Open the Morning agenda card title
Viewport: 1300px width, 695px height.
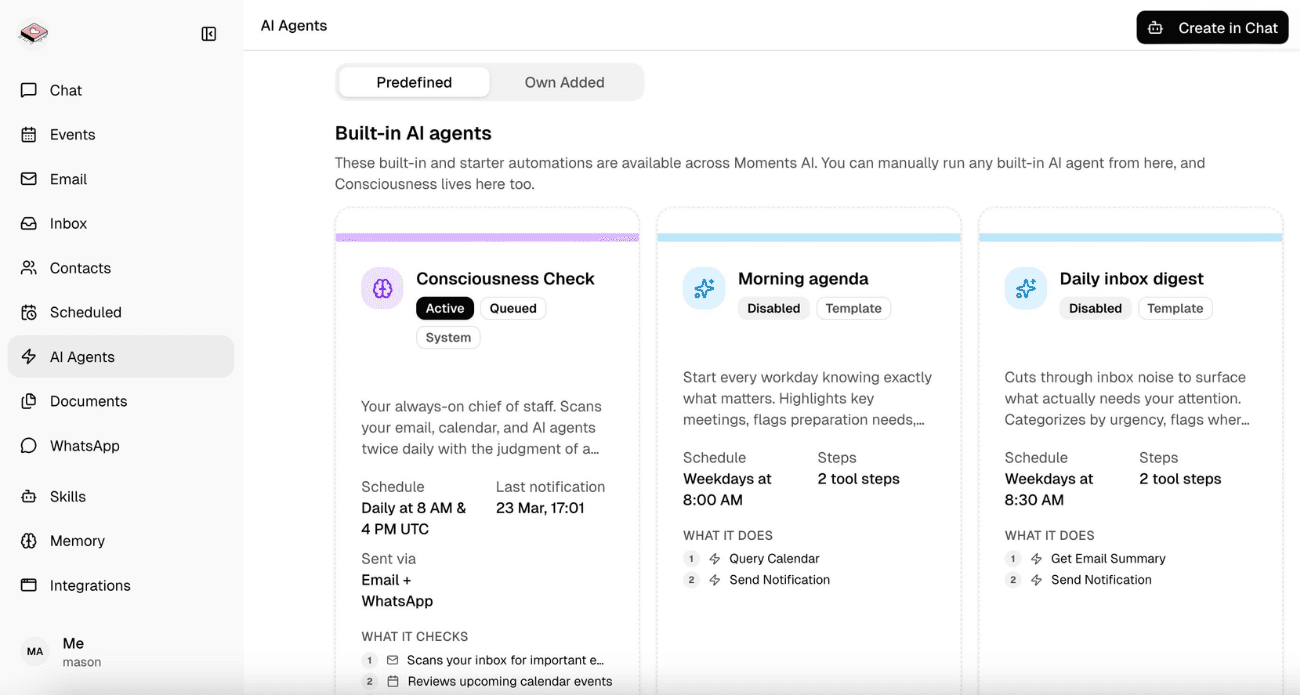pos(803,279)
